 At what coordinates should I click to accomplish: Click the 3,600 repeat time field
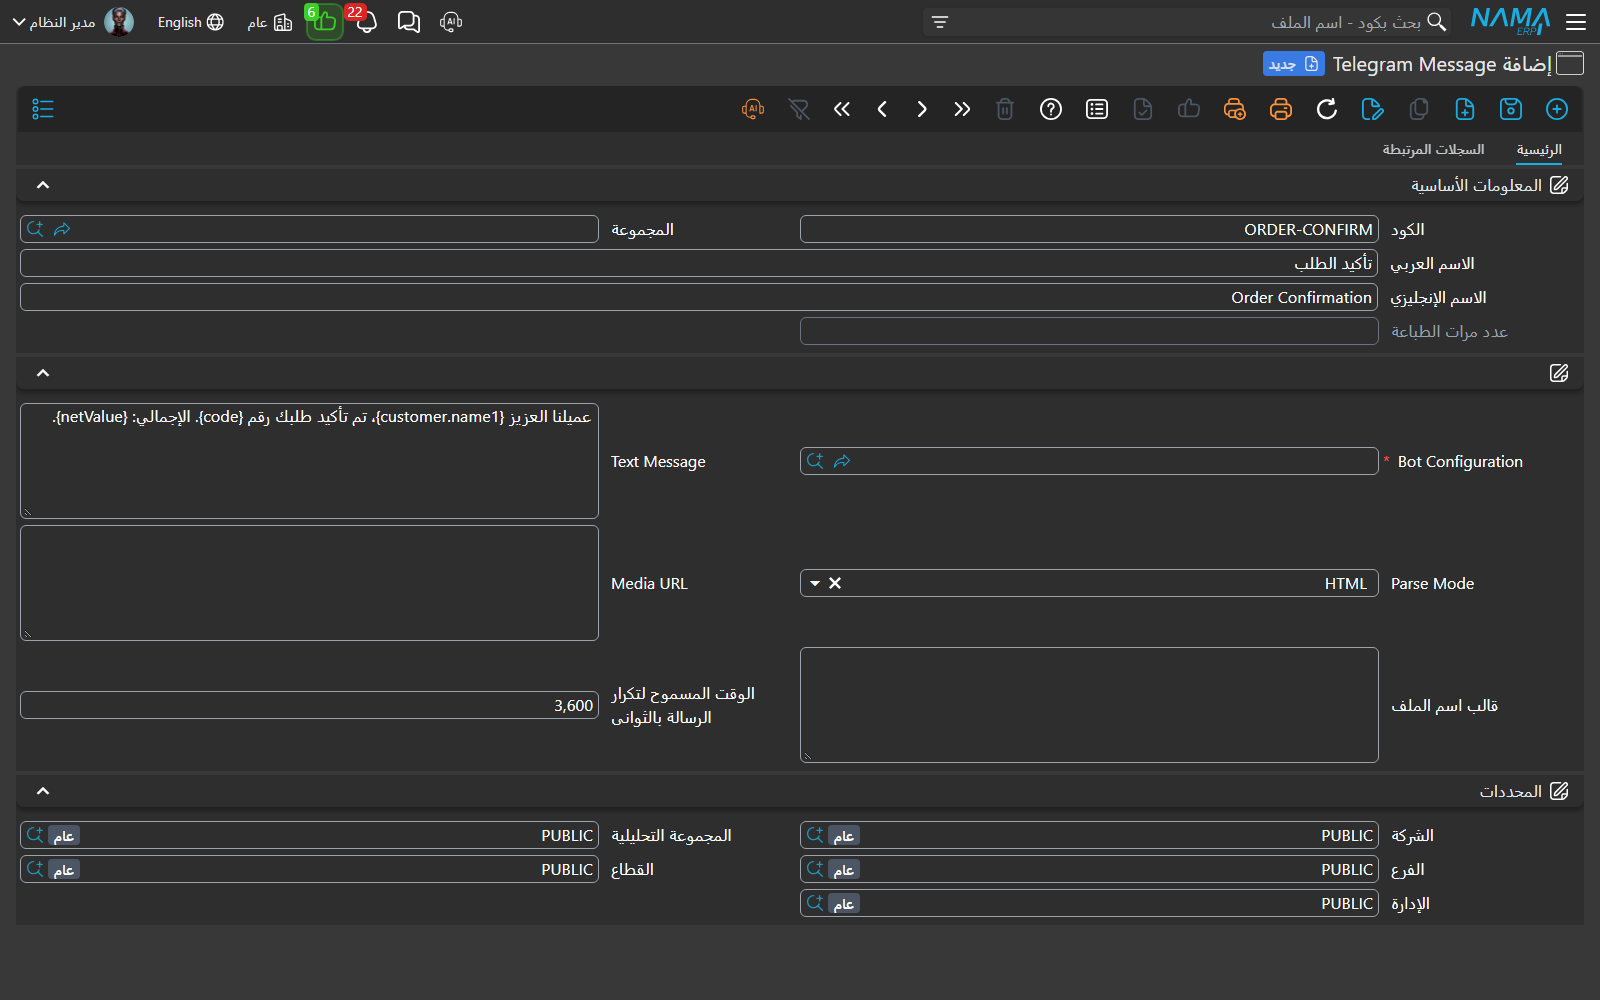pyautogui.click(x=309, y=705)
